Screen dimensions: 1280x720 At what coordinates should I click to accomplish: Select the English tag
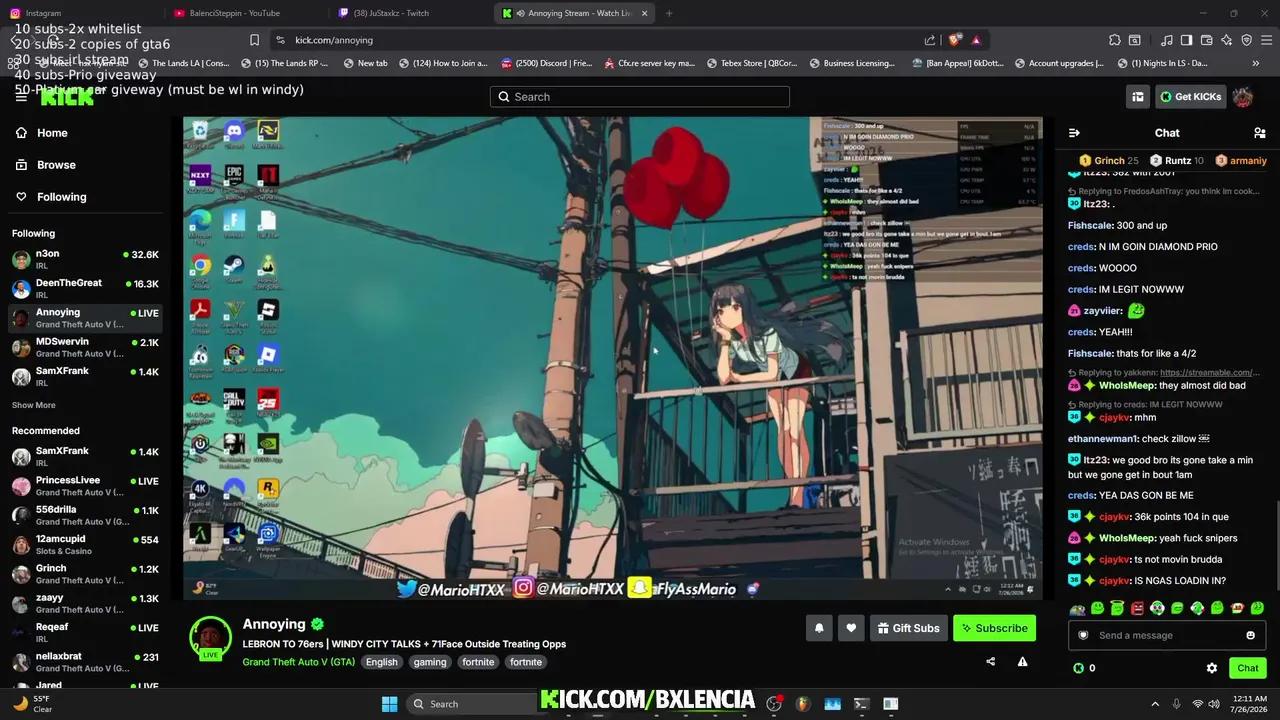point(381,662)
